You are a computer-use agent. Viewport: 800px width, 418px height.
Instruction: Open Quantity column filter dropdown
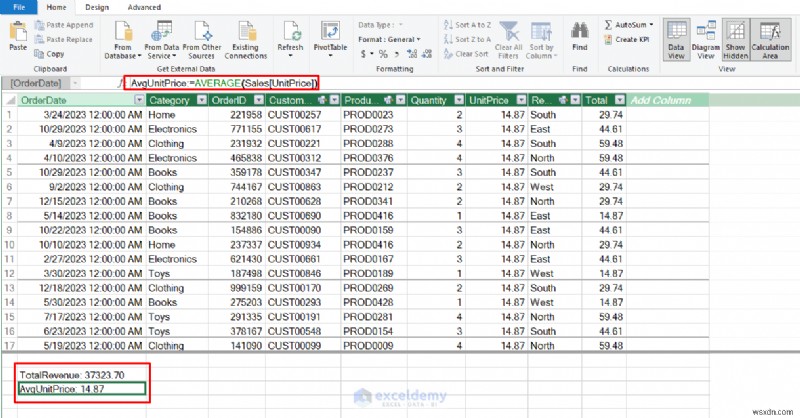[x=459, y=100]
